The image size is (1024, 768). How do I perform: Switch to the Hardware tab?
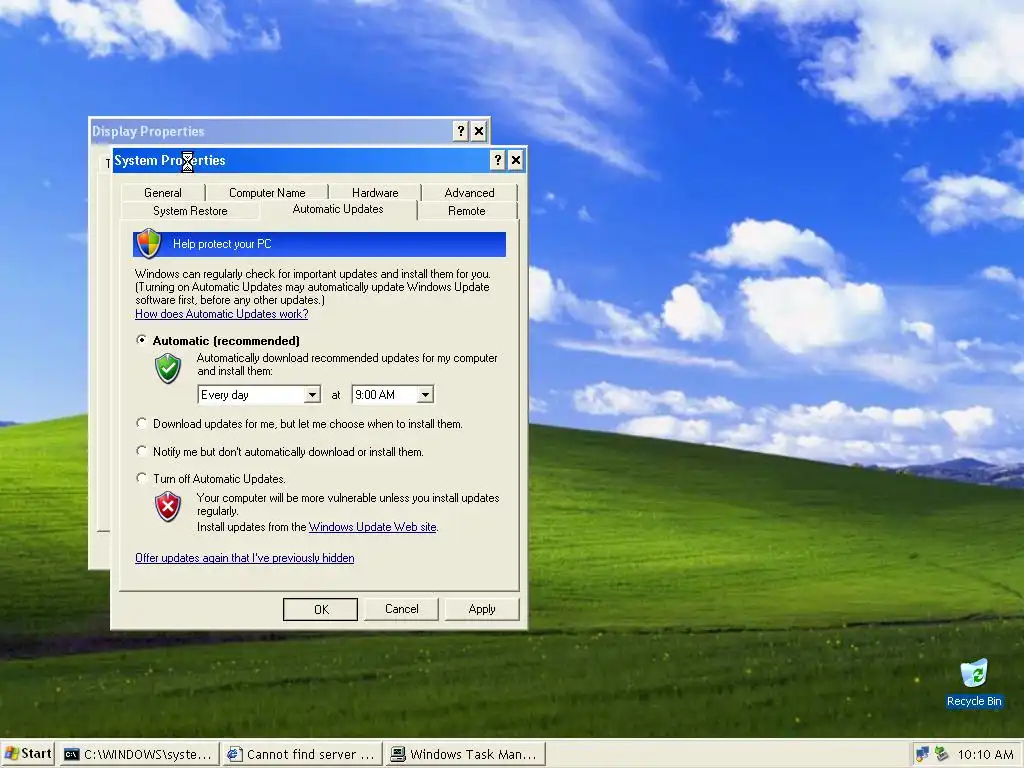coord(375,193)
